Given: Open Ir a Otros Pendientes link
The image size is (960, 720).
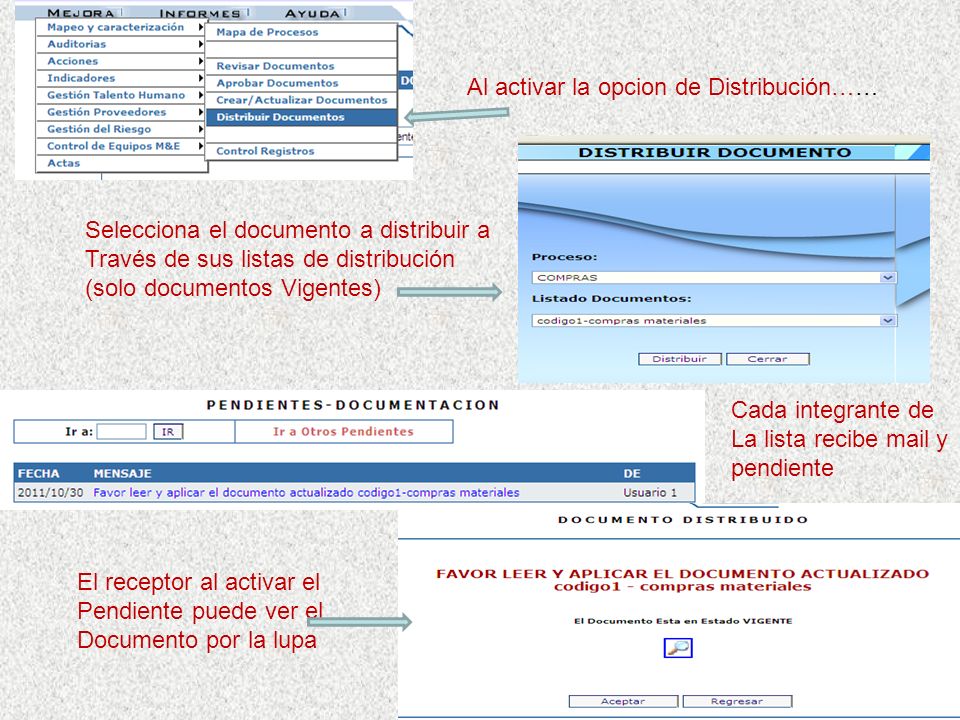Looking at the screenshot, I should [x=343, y=432].
